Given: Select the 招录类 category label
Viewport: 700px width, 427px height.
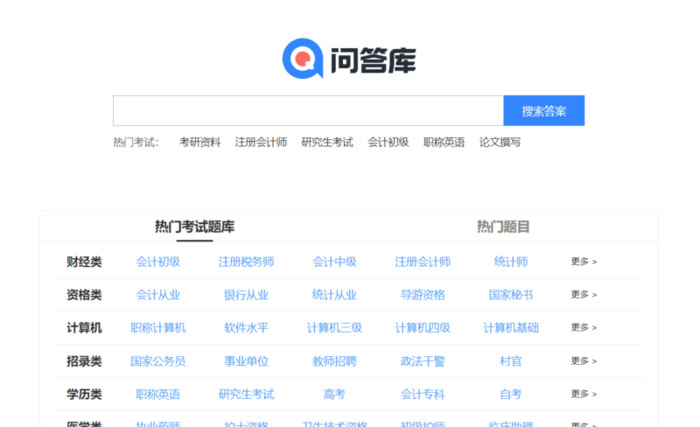Looking at the screenshot, I should [84, 361].
